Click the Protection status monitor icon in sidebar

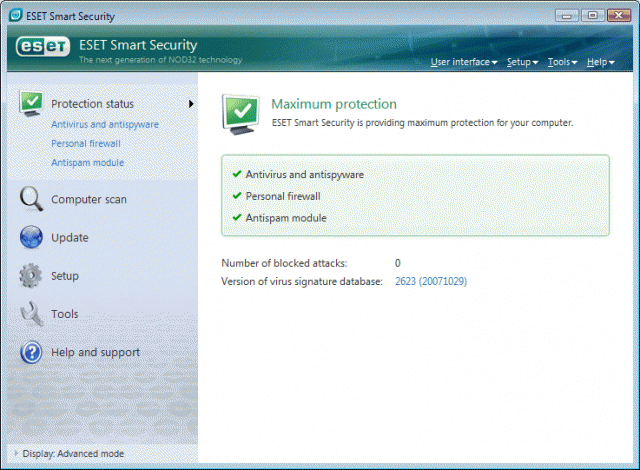pyautogui.click(x=31, y=104)
